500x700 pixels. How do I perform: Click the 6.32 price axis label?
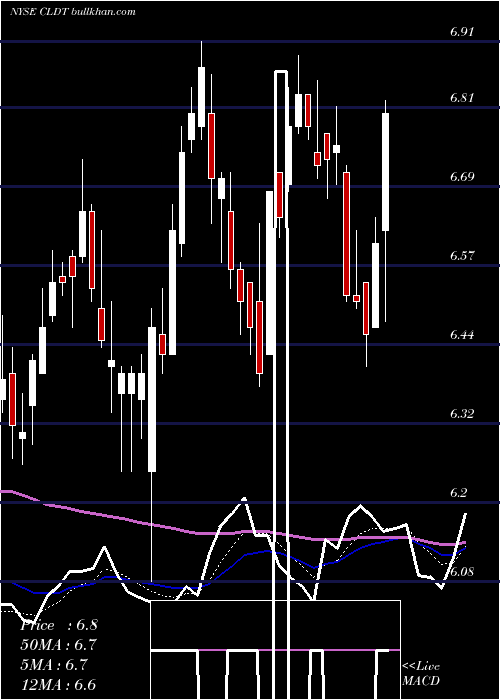462,414
